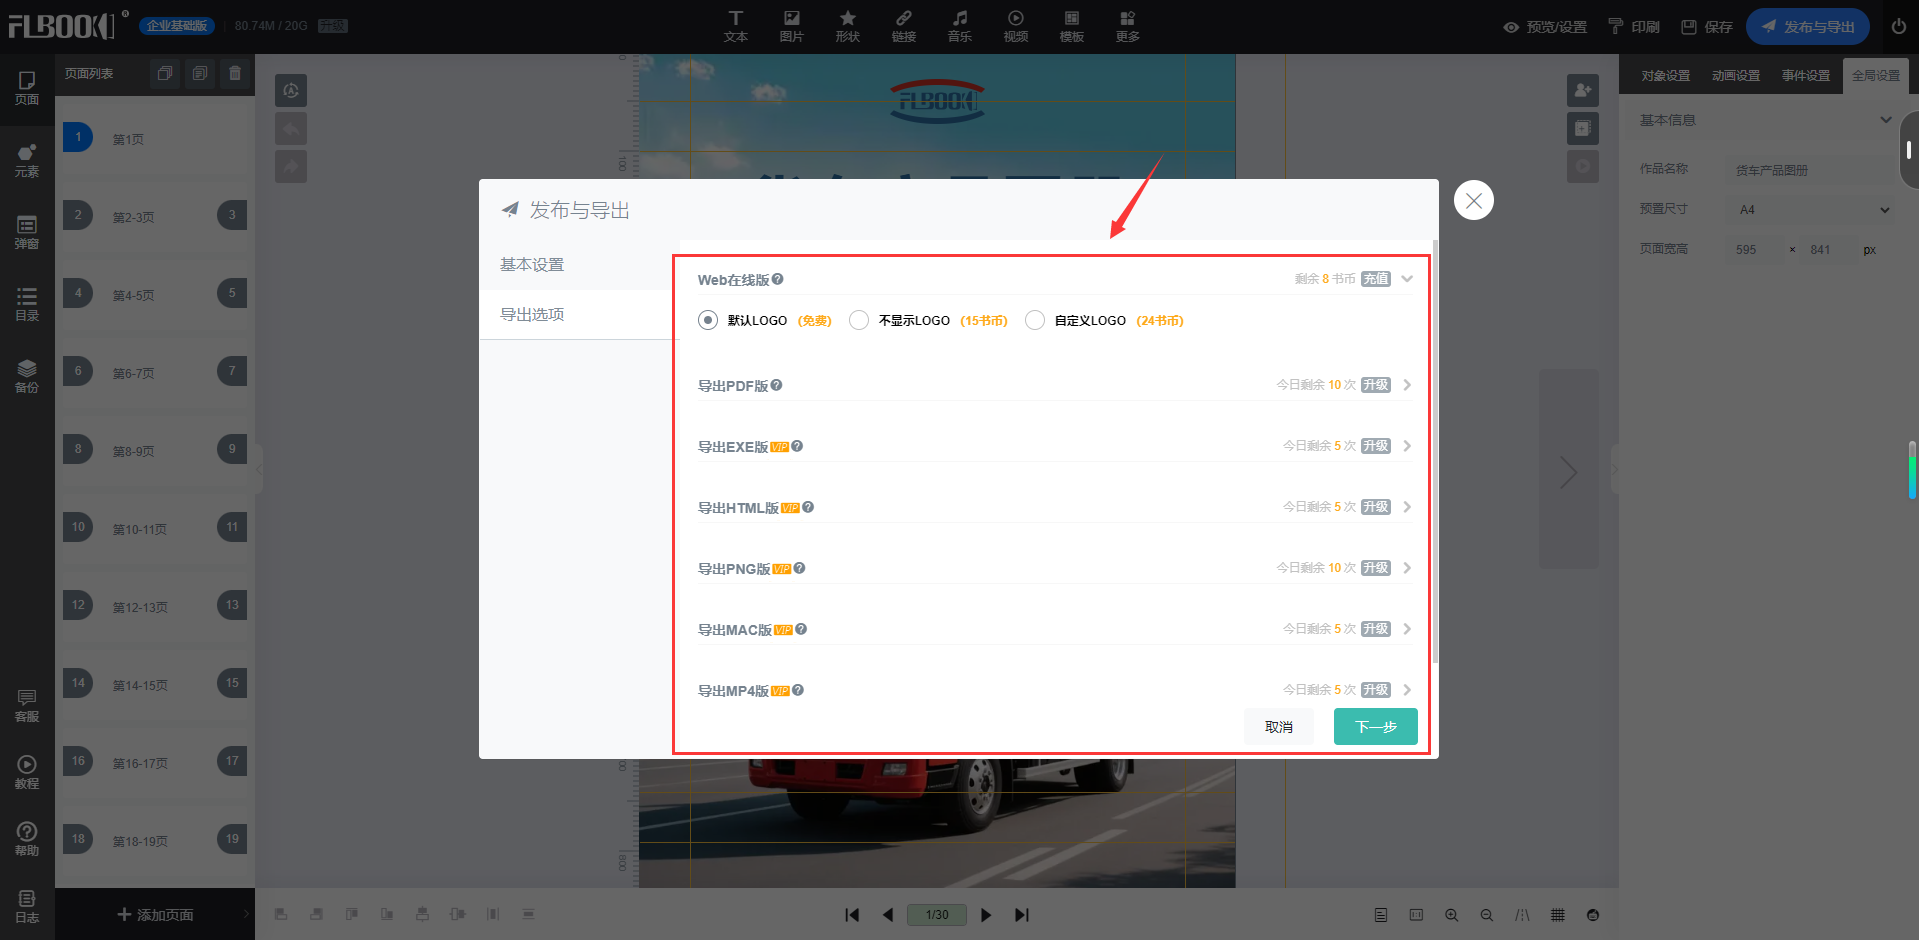Select the 默认LOGO radio option
This screenshot has height=940, width=1919.
tap(708, 320)
